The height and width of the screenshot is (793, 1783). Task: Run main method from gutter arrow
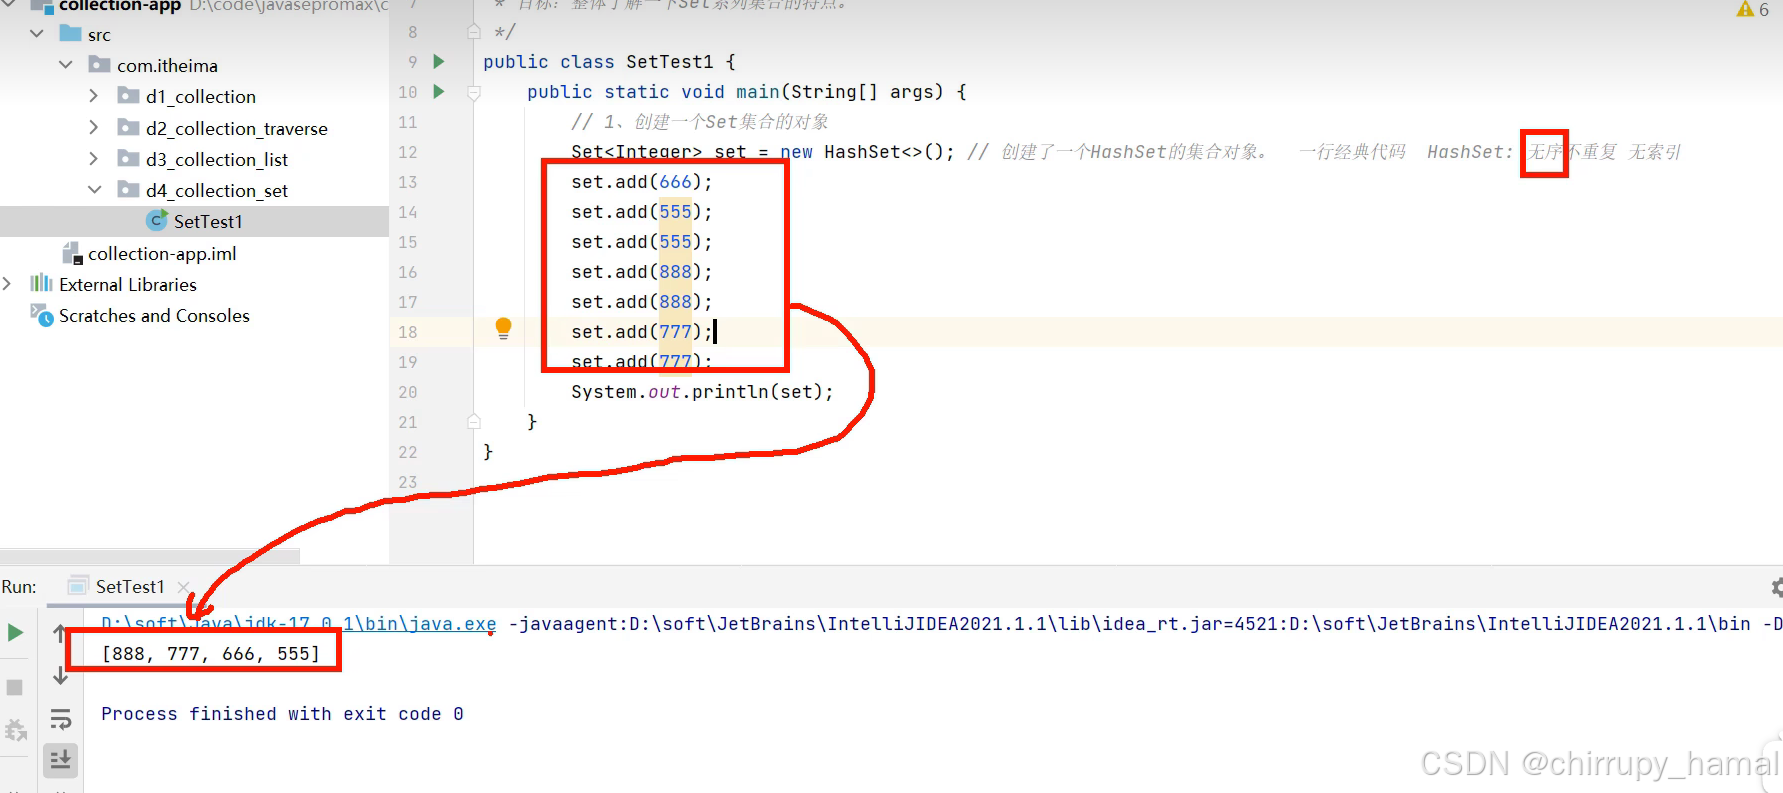(438, 92)
